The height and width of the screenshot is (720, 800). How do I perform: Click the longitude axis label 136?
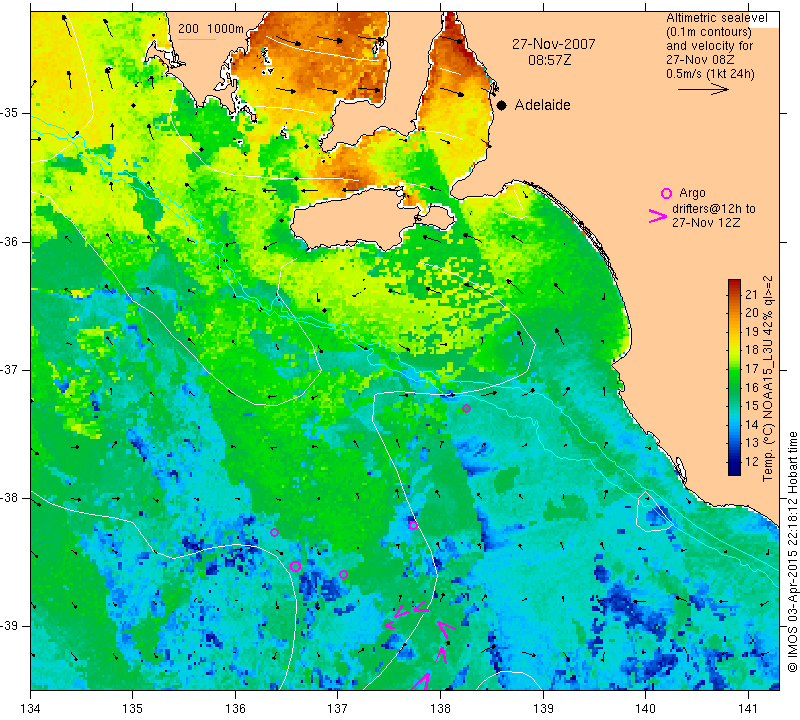[x=236, y=709]
